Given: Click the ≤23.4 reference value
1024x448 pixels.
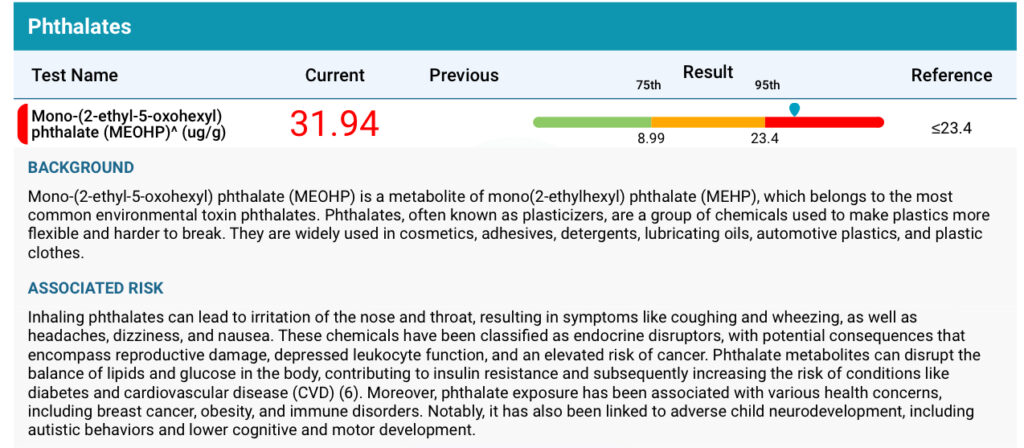Looking at the screenshot, I should pos(952,128).
